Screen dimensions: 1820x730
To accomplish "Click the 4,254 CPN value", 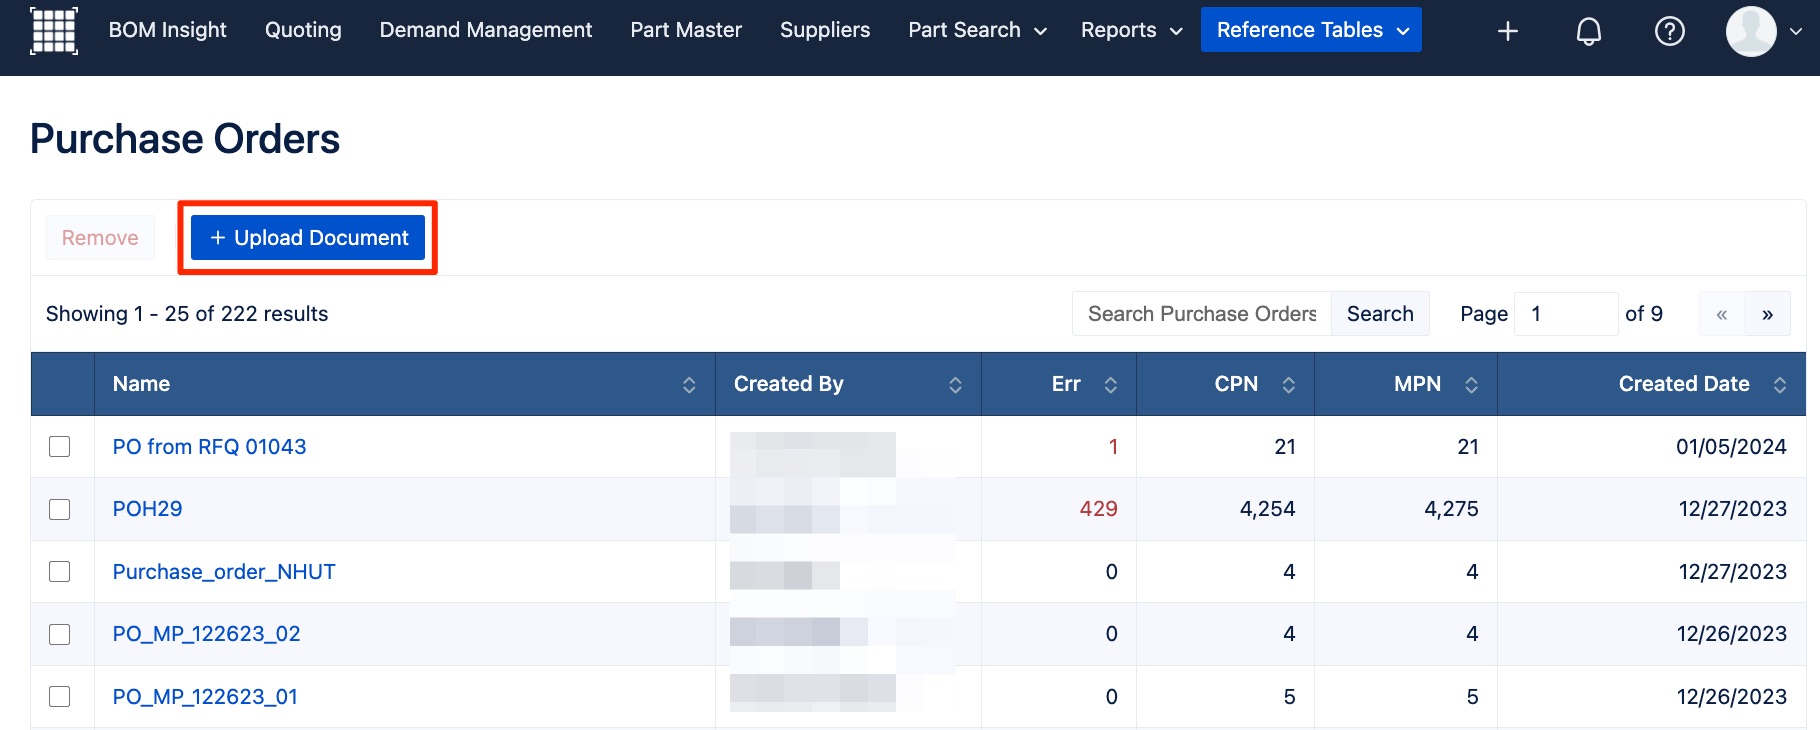I will click(1267, 509).
